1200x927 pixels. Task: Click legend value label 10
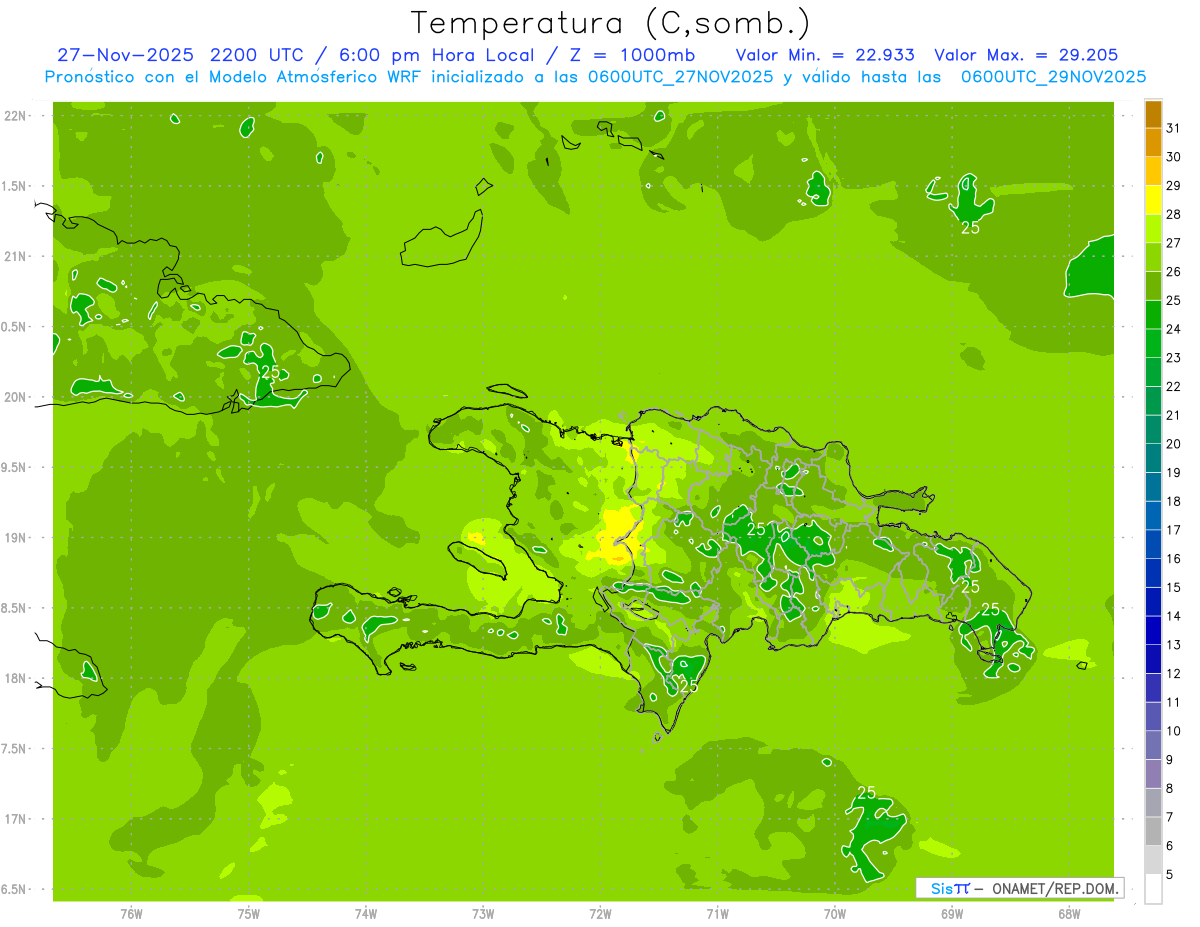pyautogui.click(x=1173, y=731)
